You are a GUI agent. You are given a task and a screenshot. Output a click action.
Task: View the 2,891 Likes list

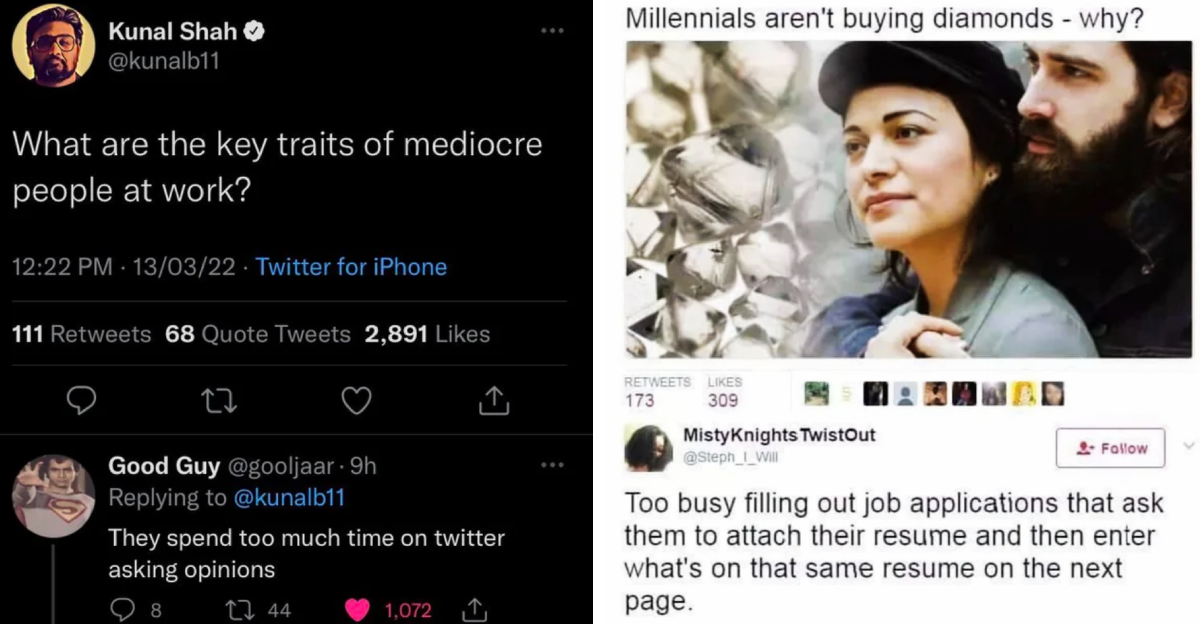coord(427,334)
